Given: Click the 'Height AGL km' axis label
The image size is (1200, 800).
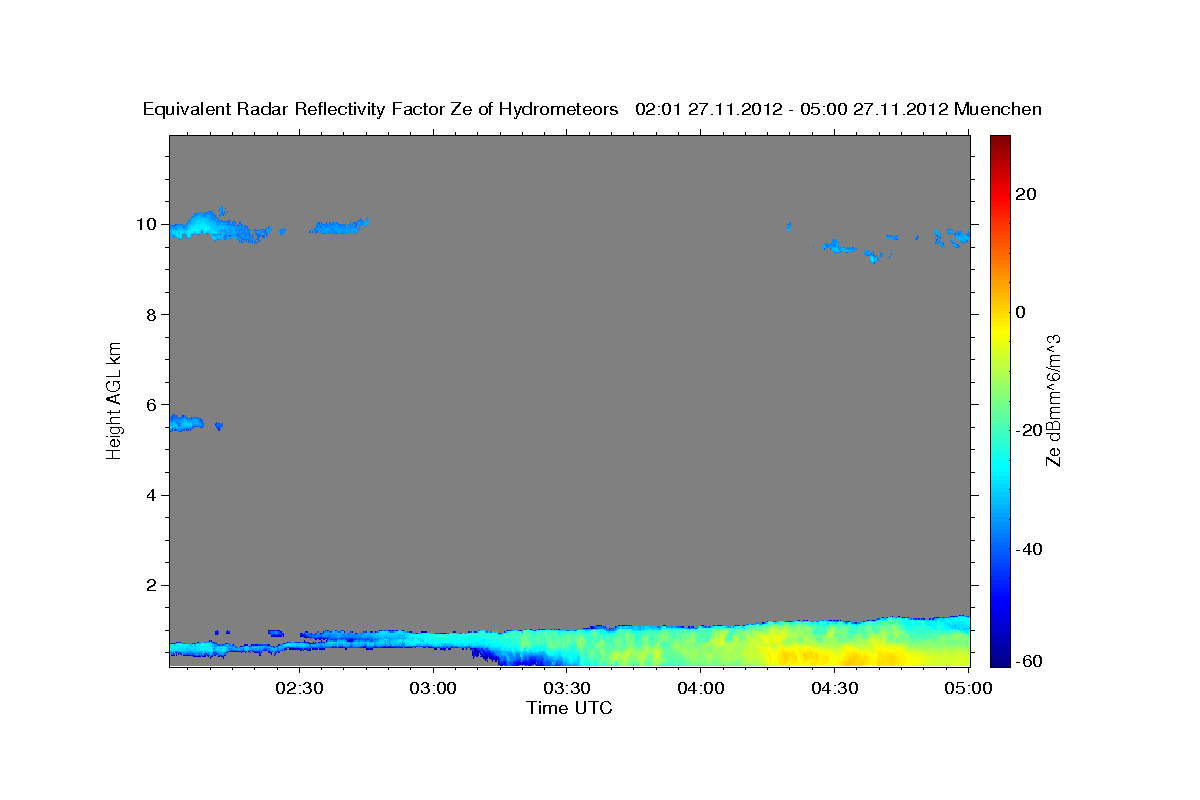Looking at the screenshot, I should coord(114,400).
